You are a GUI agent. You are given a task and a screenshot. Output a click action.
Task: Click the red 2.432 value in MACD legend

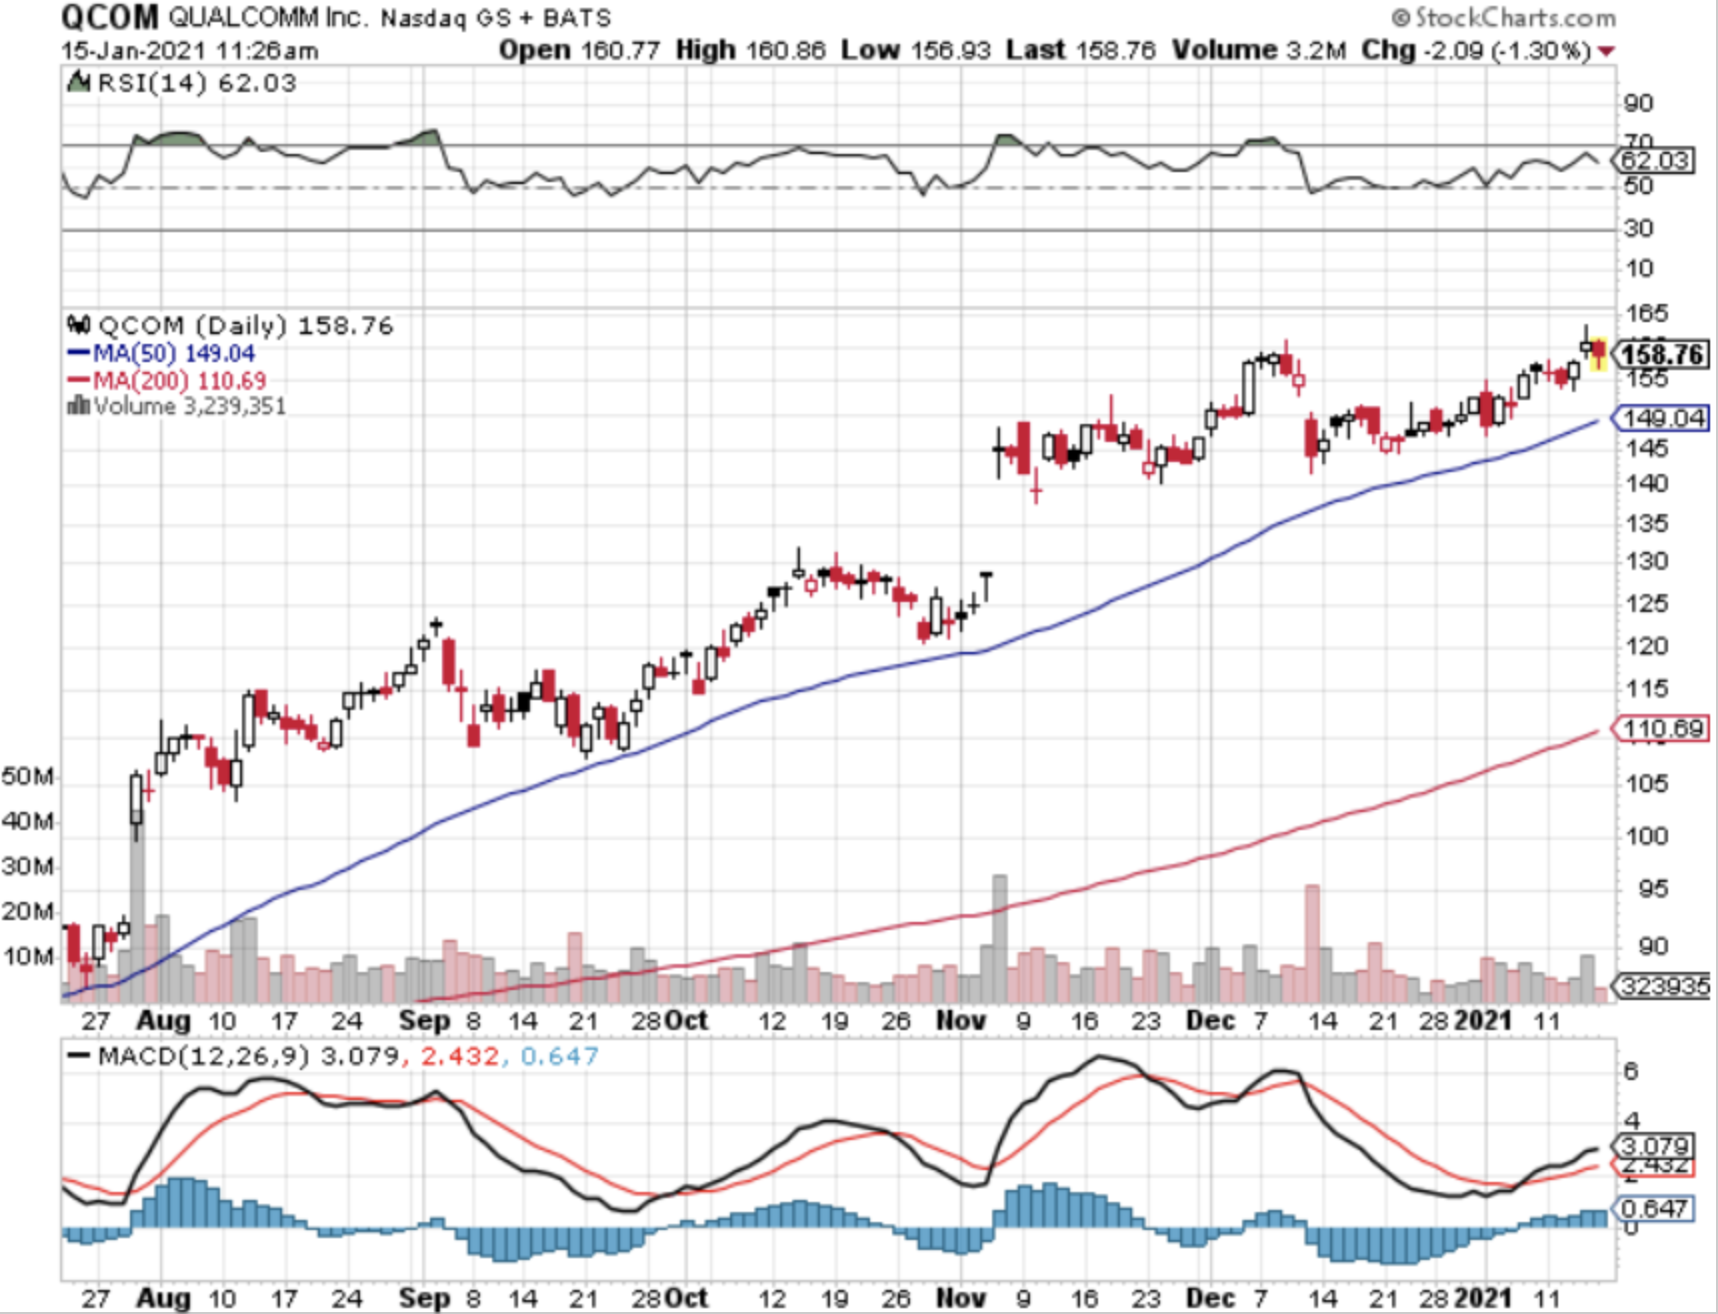460,1056
